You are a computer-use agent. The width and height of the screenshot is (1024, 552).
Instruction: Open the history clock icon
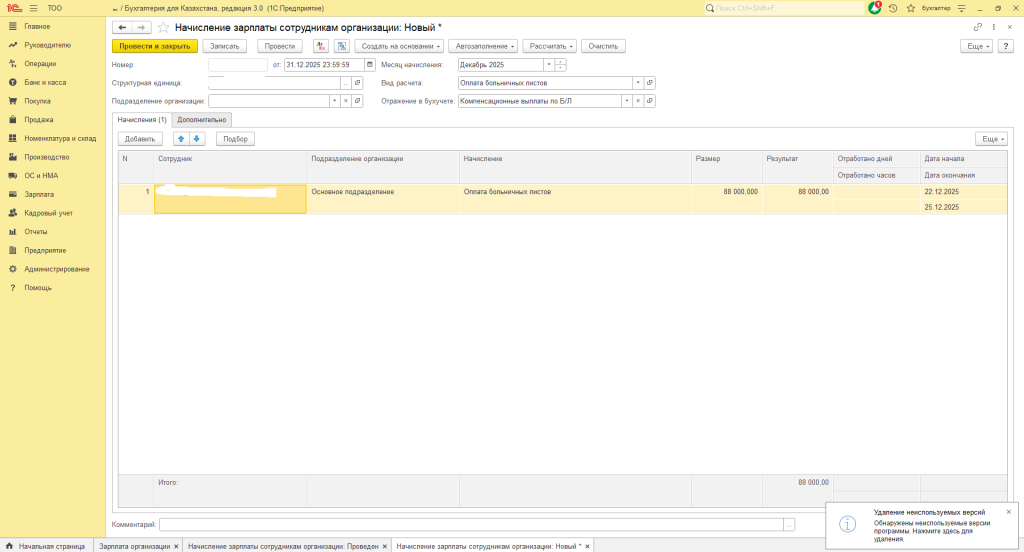[x=891, y=8]
